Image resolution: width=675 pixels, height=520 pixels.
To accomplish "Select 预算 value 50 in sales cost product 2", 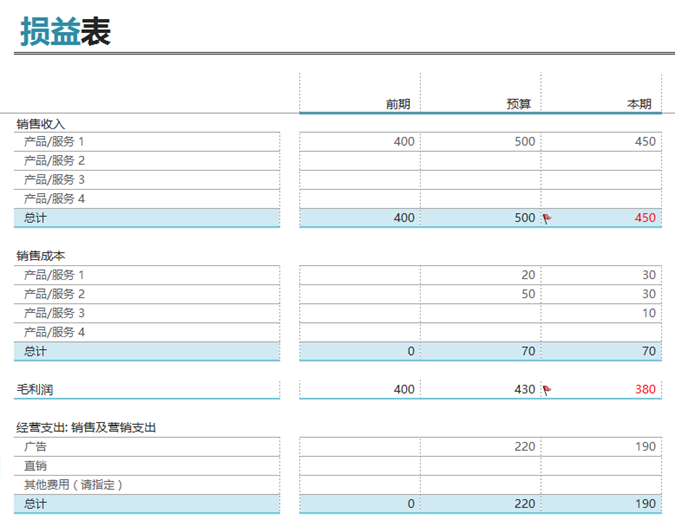I will [x=528, y=294].
